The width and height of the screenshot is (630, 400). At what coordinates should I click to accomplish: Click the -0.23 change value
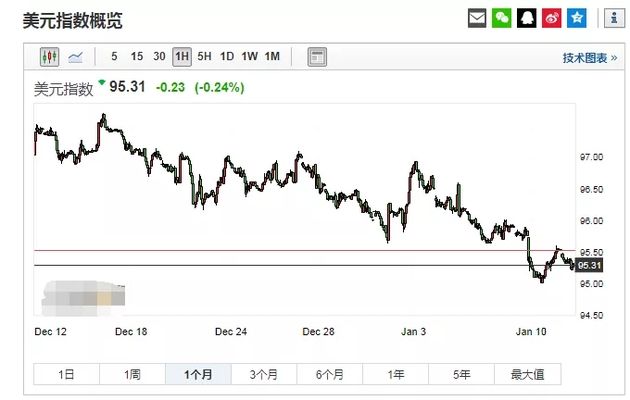[170, 87]
